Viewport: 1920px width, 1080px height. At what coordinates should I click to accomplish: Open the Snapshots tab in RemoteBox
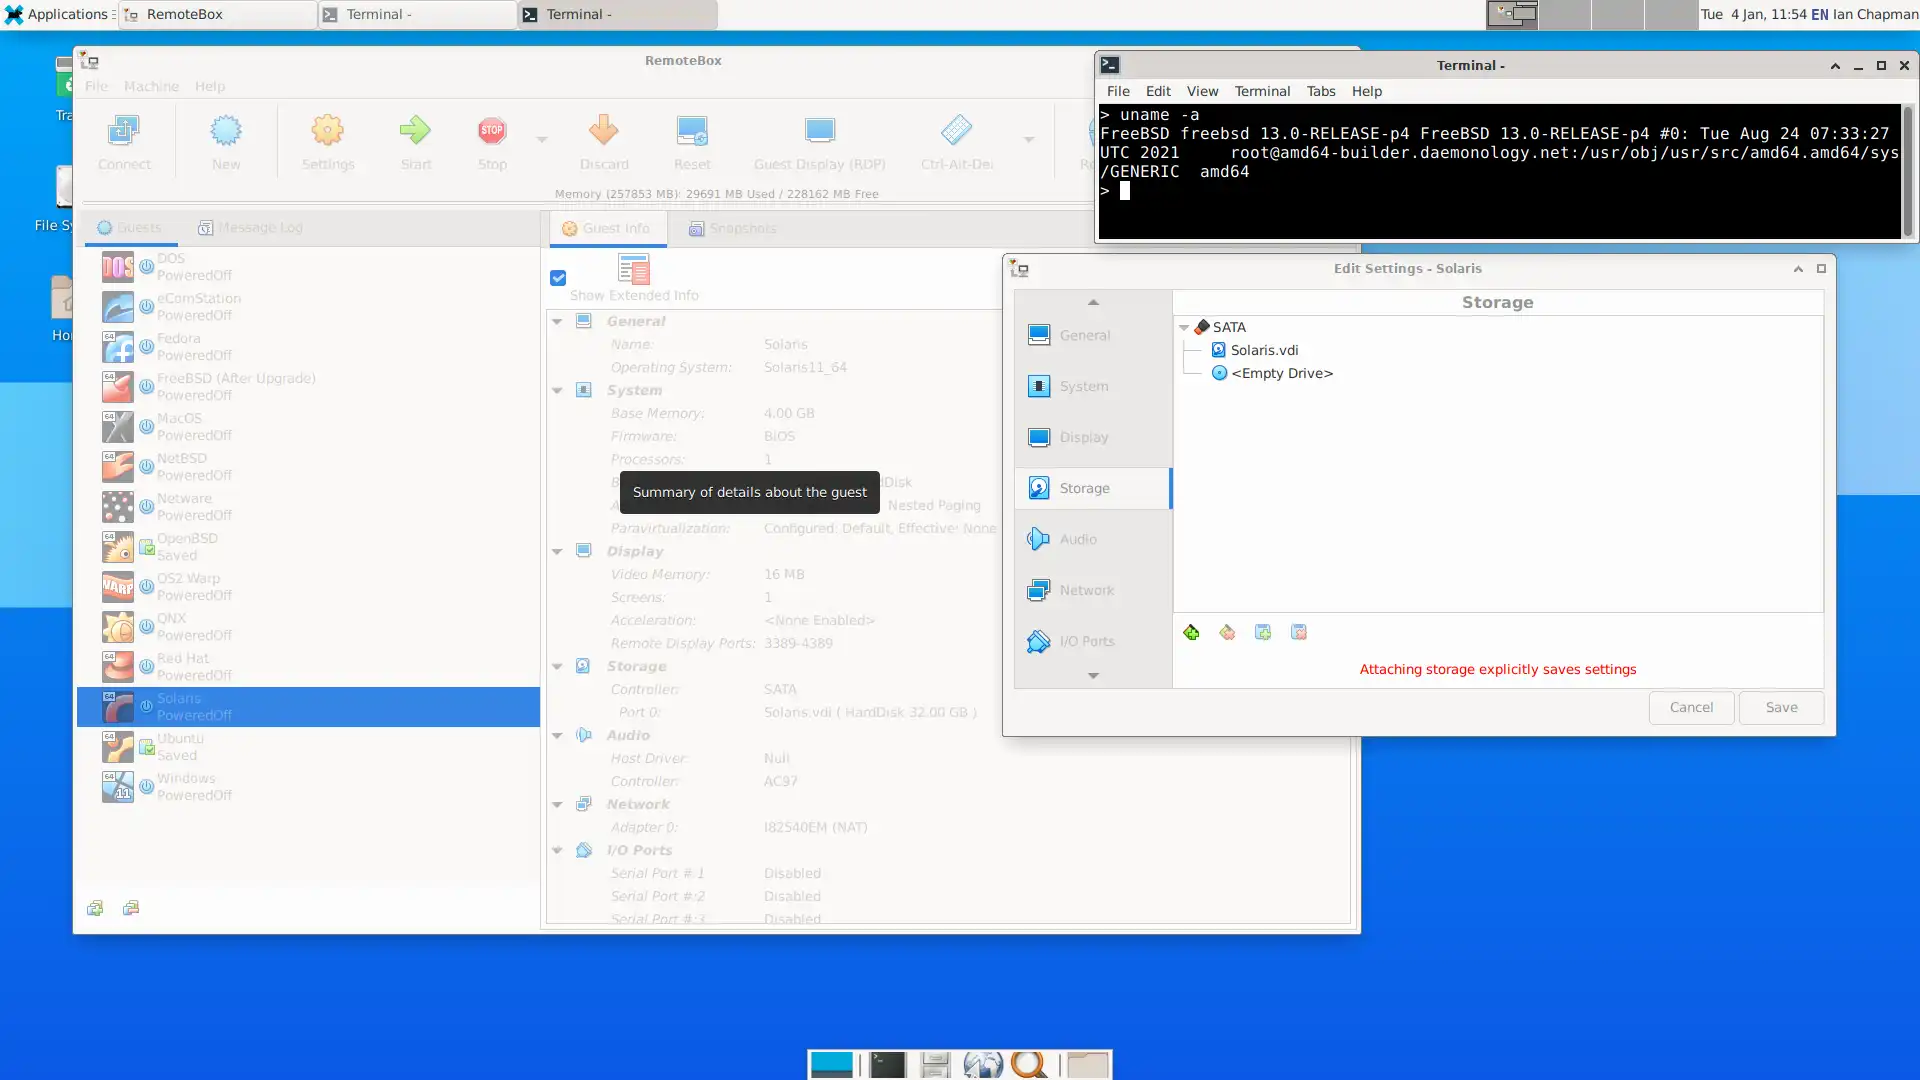pos(732,228)
